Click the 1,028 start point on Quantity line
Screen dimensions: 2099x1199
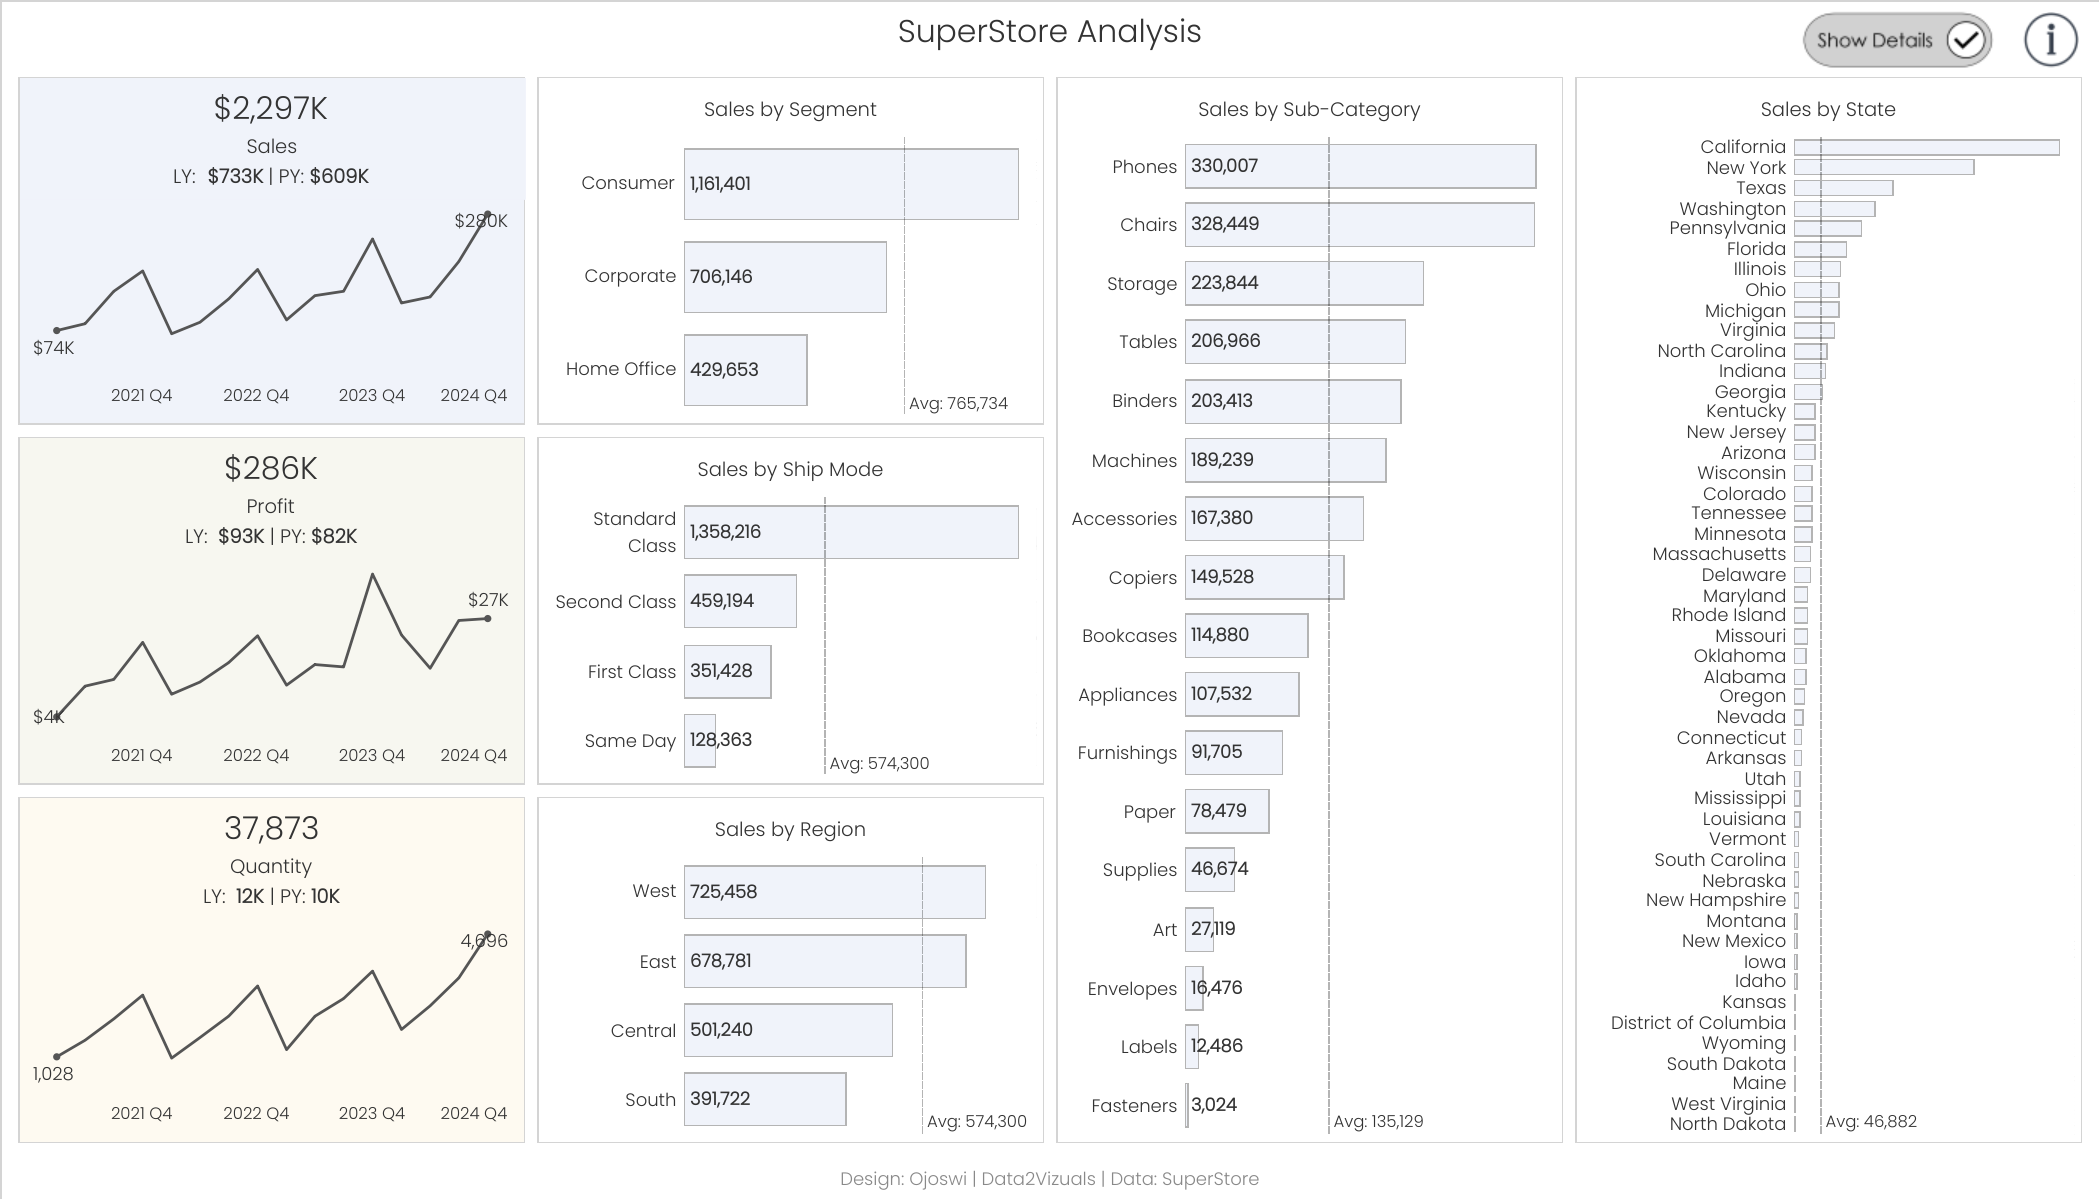tap(56, 1056)
